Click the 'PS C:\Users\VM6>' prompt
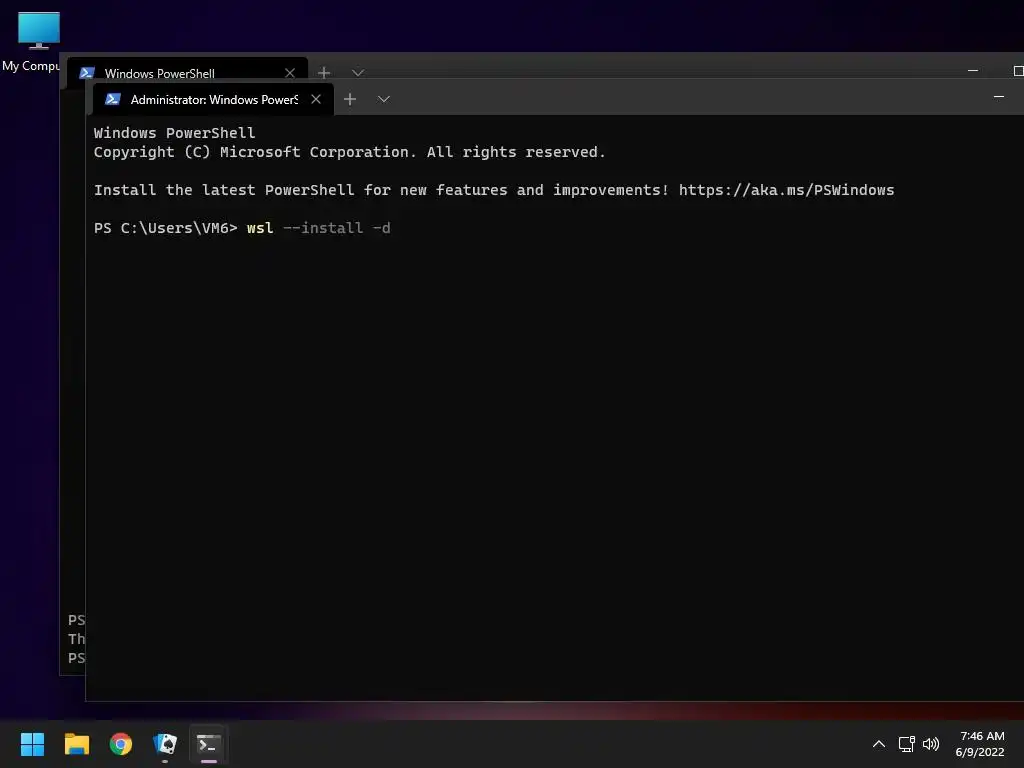Screen dimensions: 1024x768 165,228
